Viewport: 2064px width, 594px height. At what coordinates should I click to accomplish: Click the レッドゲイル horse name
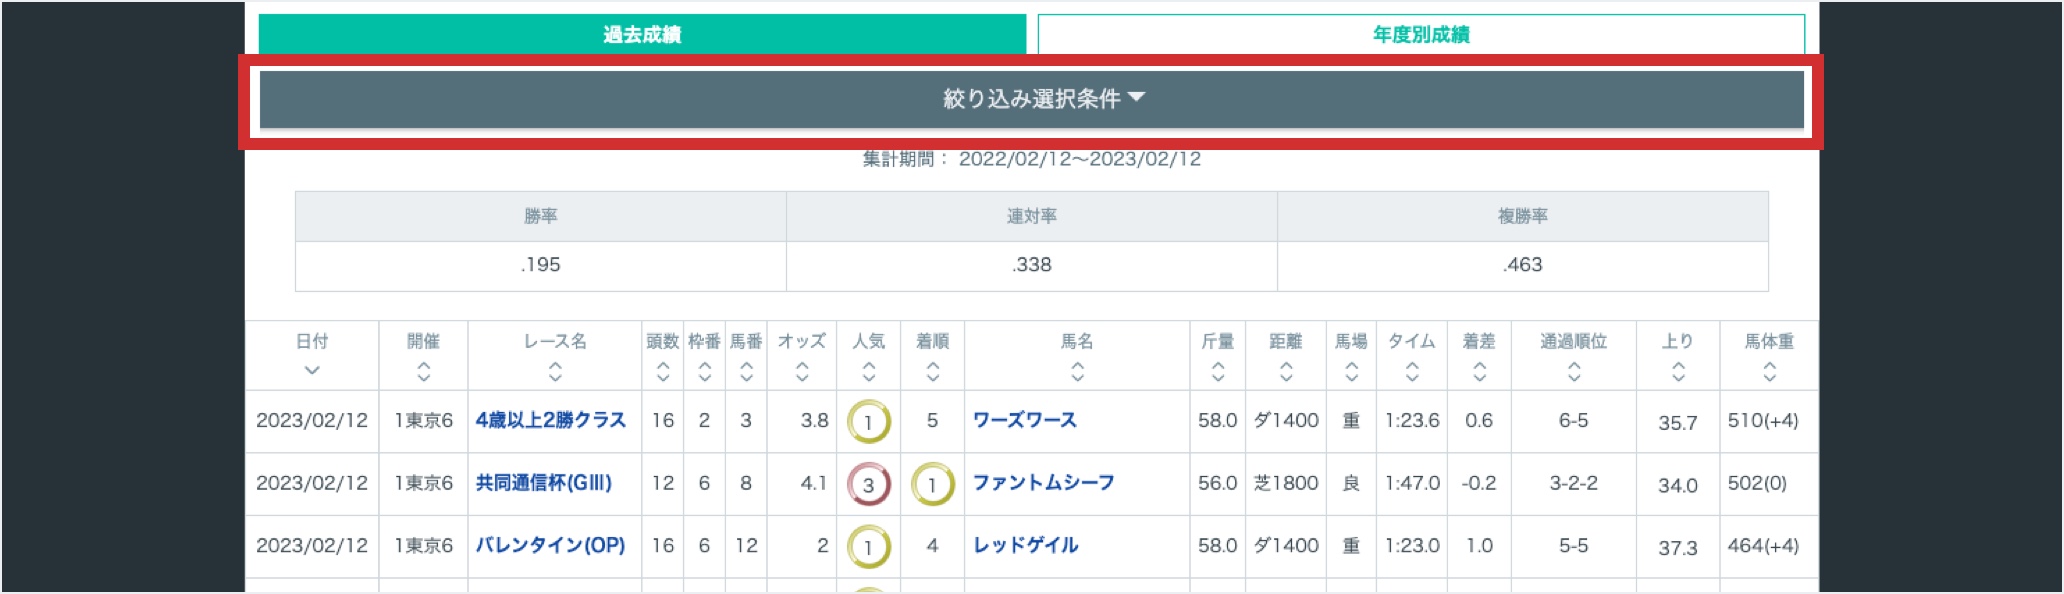click(x=1025, y=545)
